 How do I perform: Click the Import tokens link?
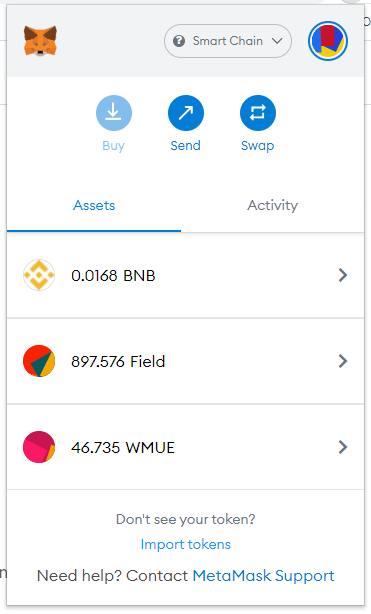click(186, 544)
